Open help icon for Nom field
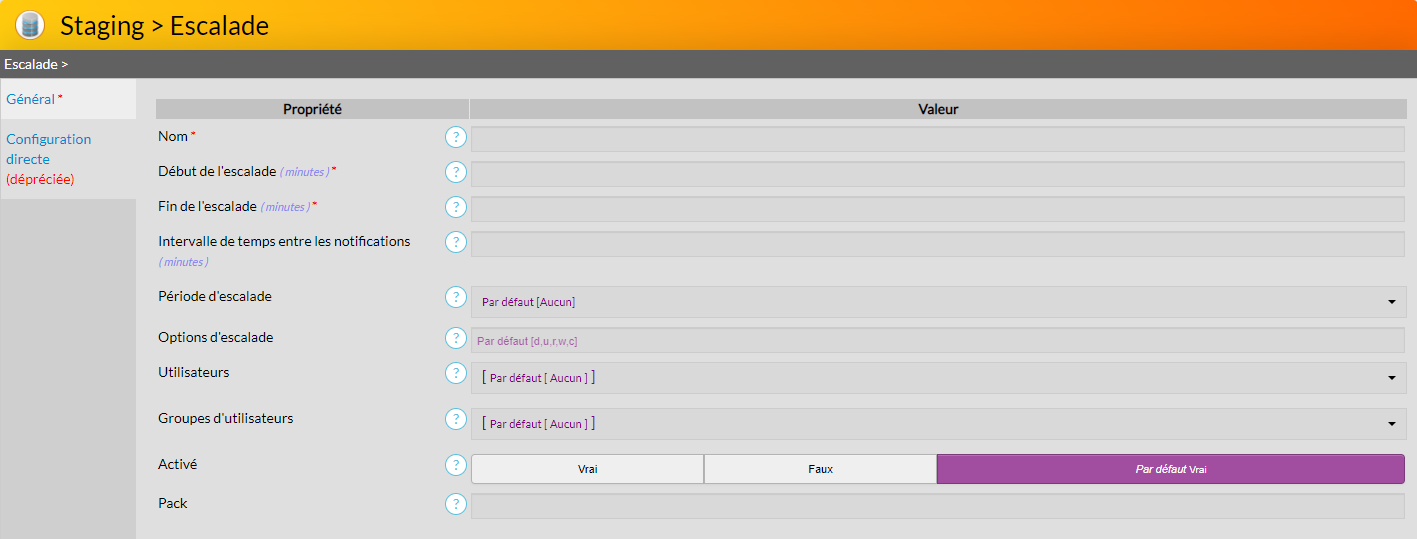 click(x=456, y=137)
